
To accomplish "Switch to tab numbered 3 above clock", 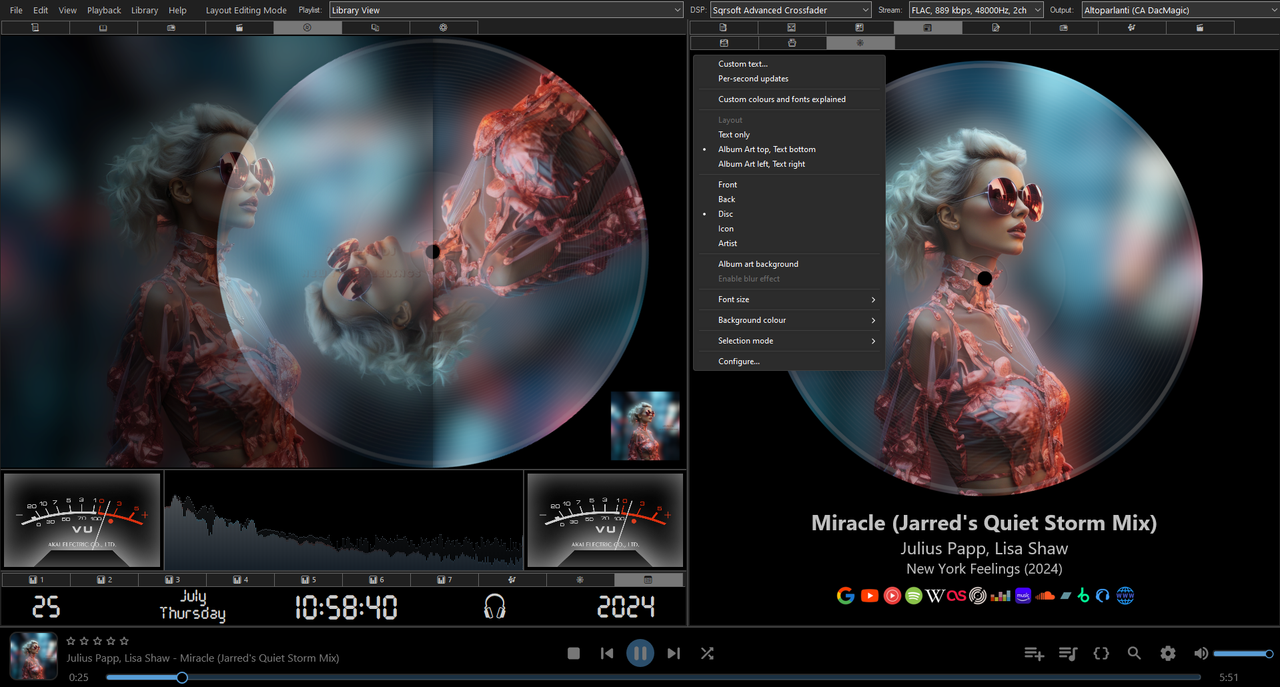I will (x=172, y=580).
